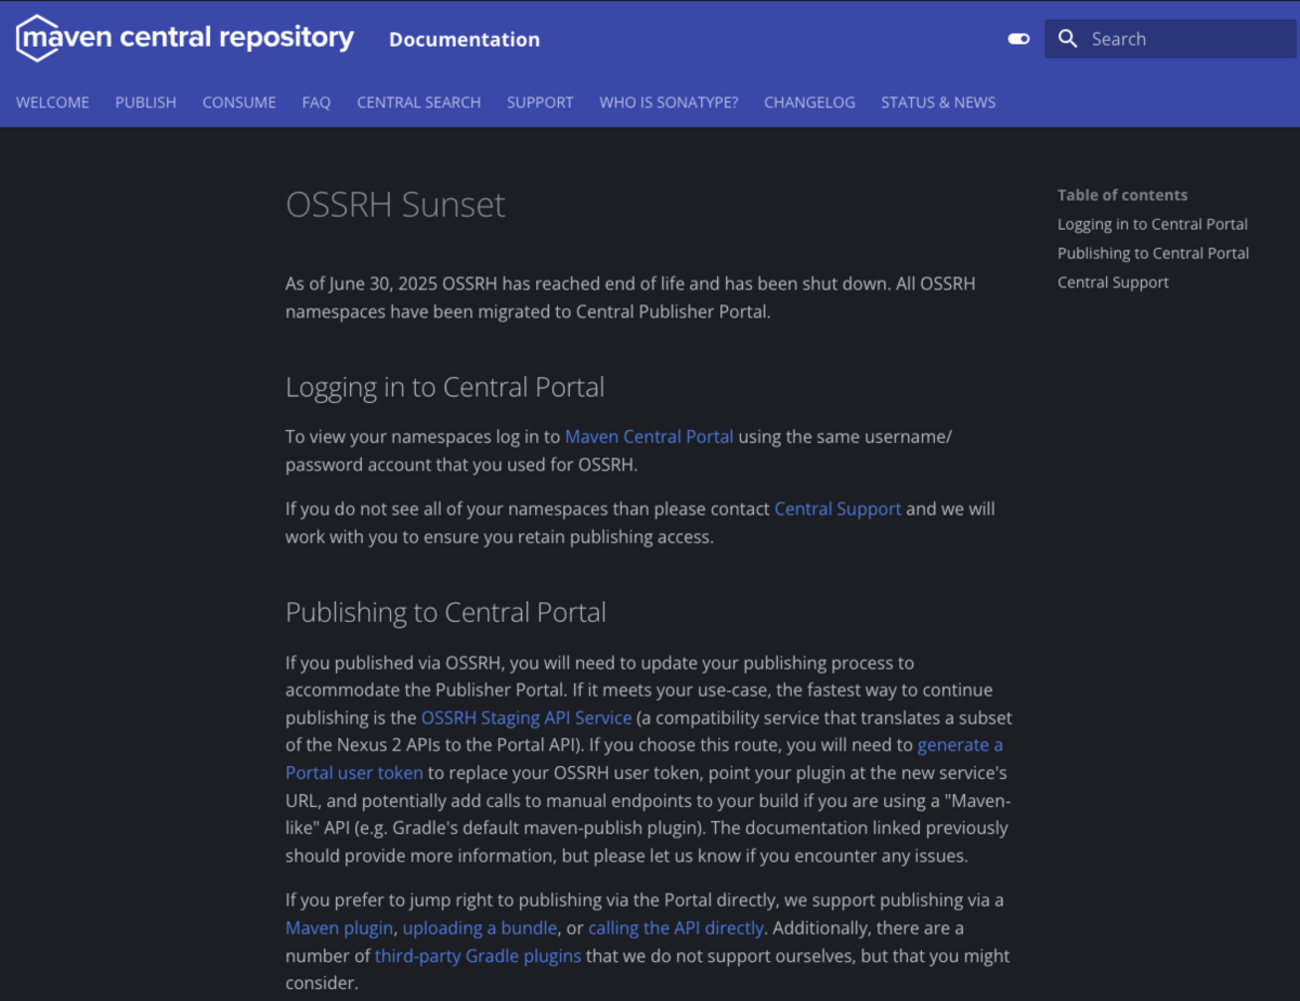Click the third-party Gradle plugins link

click(x=477, y=956)
